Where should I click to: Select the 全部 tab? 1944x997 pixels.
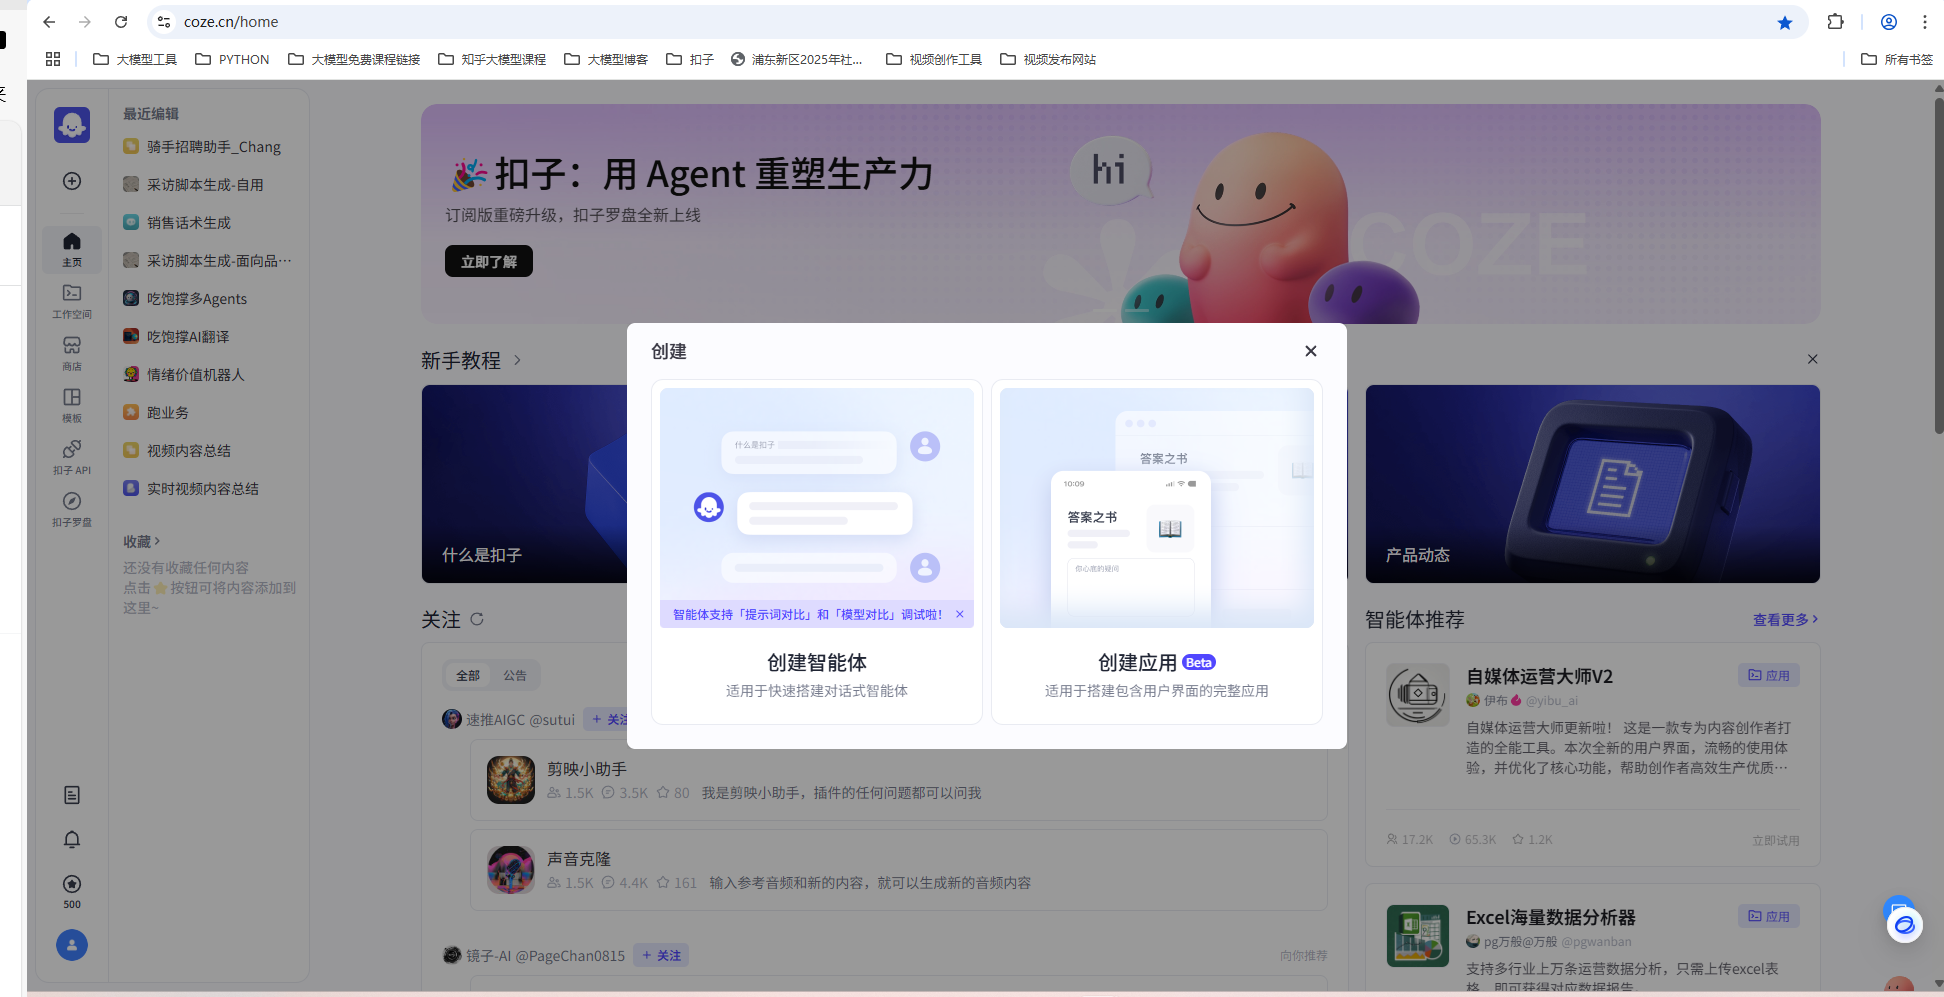coord(468,676)
